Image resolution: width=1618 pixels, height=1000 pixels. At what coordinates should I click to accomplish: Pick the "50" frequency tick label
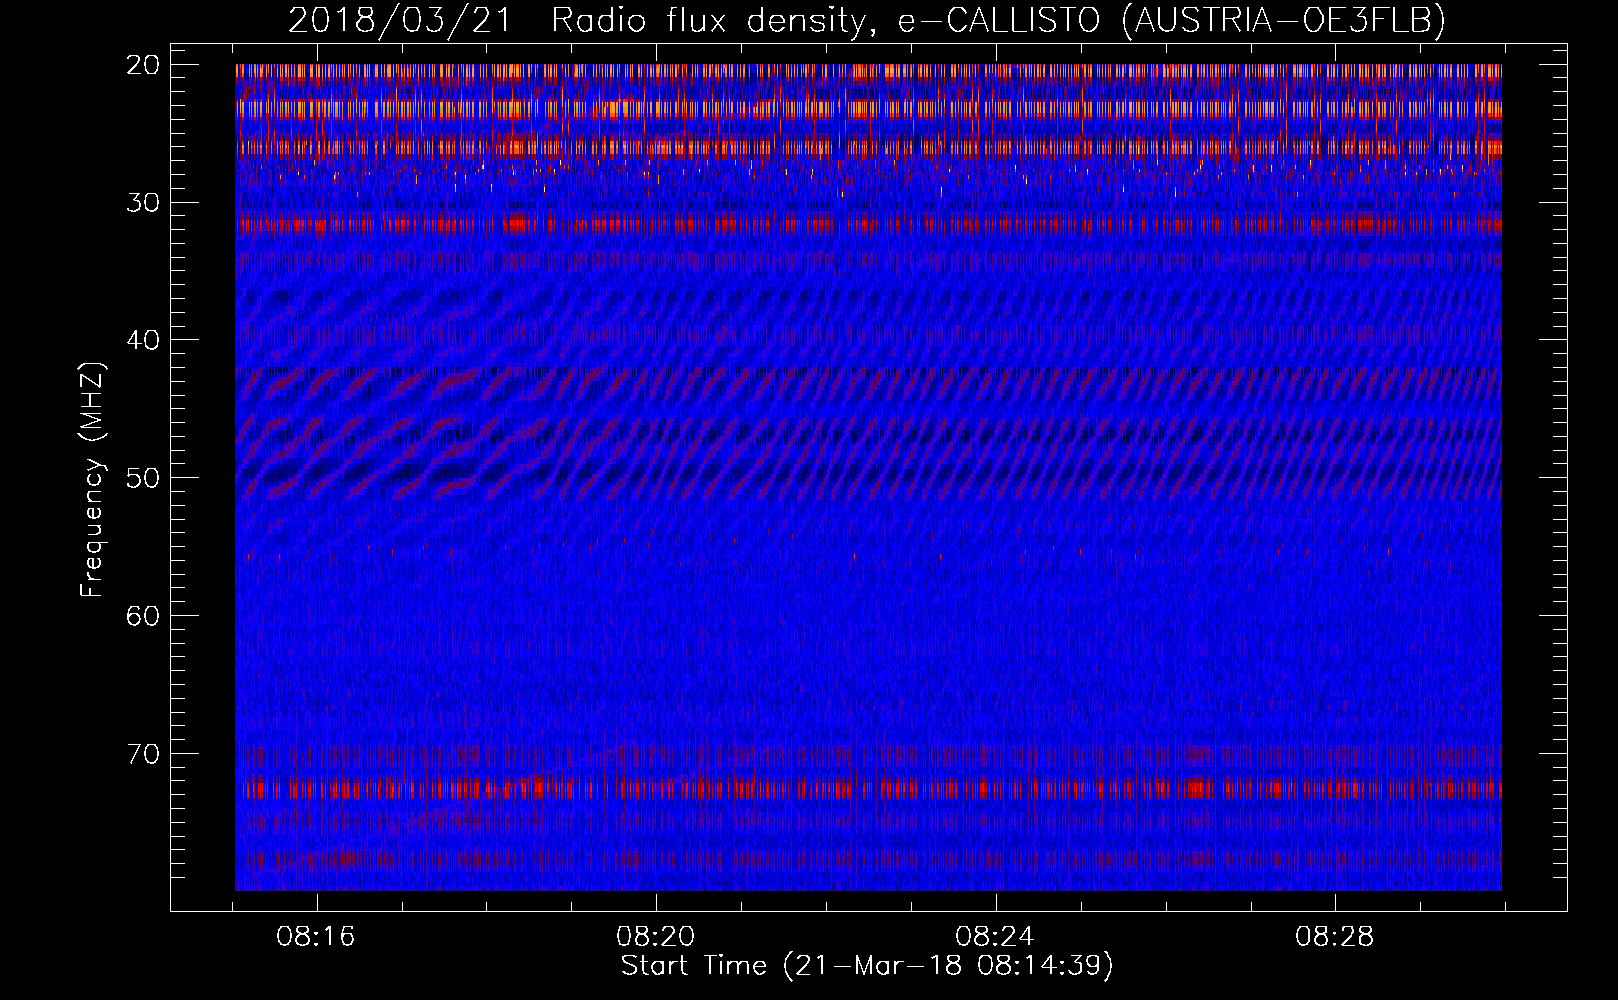(144, 478)
